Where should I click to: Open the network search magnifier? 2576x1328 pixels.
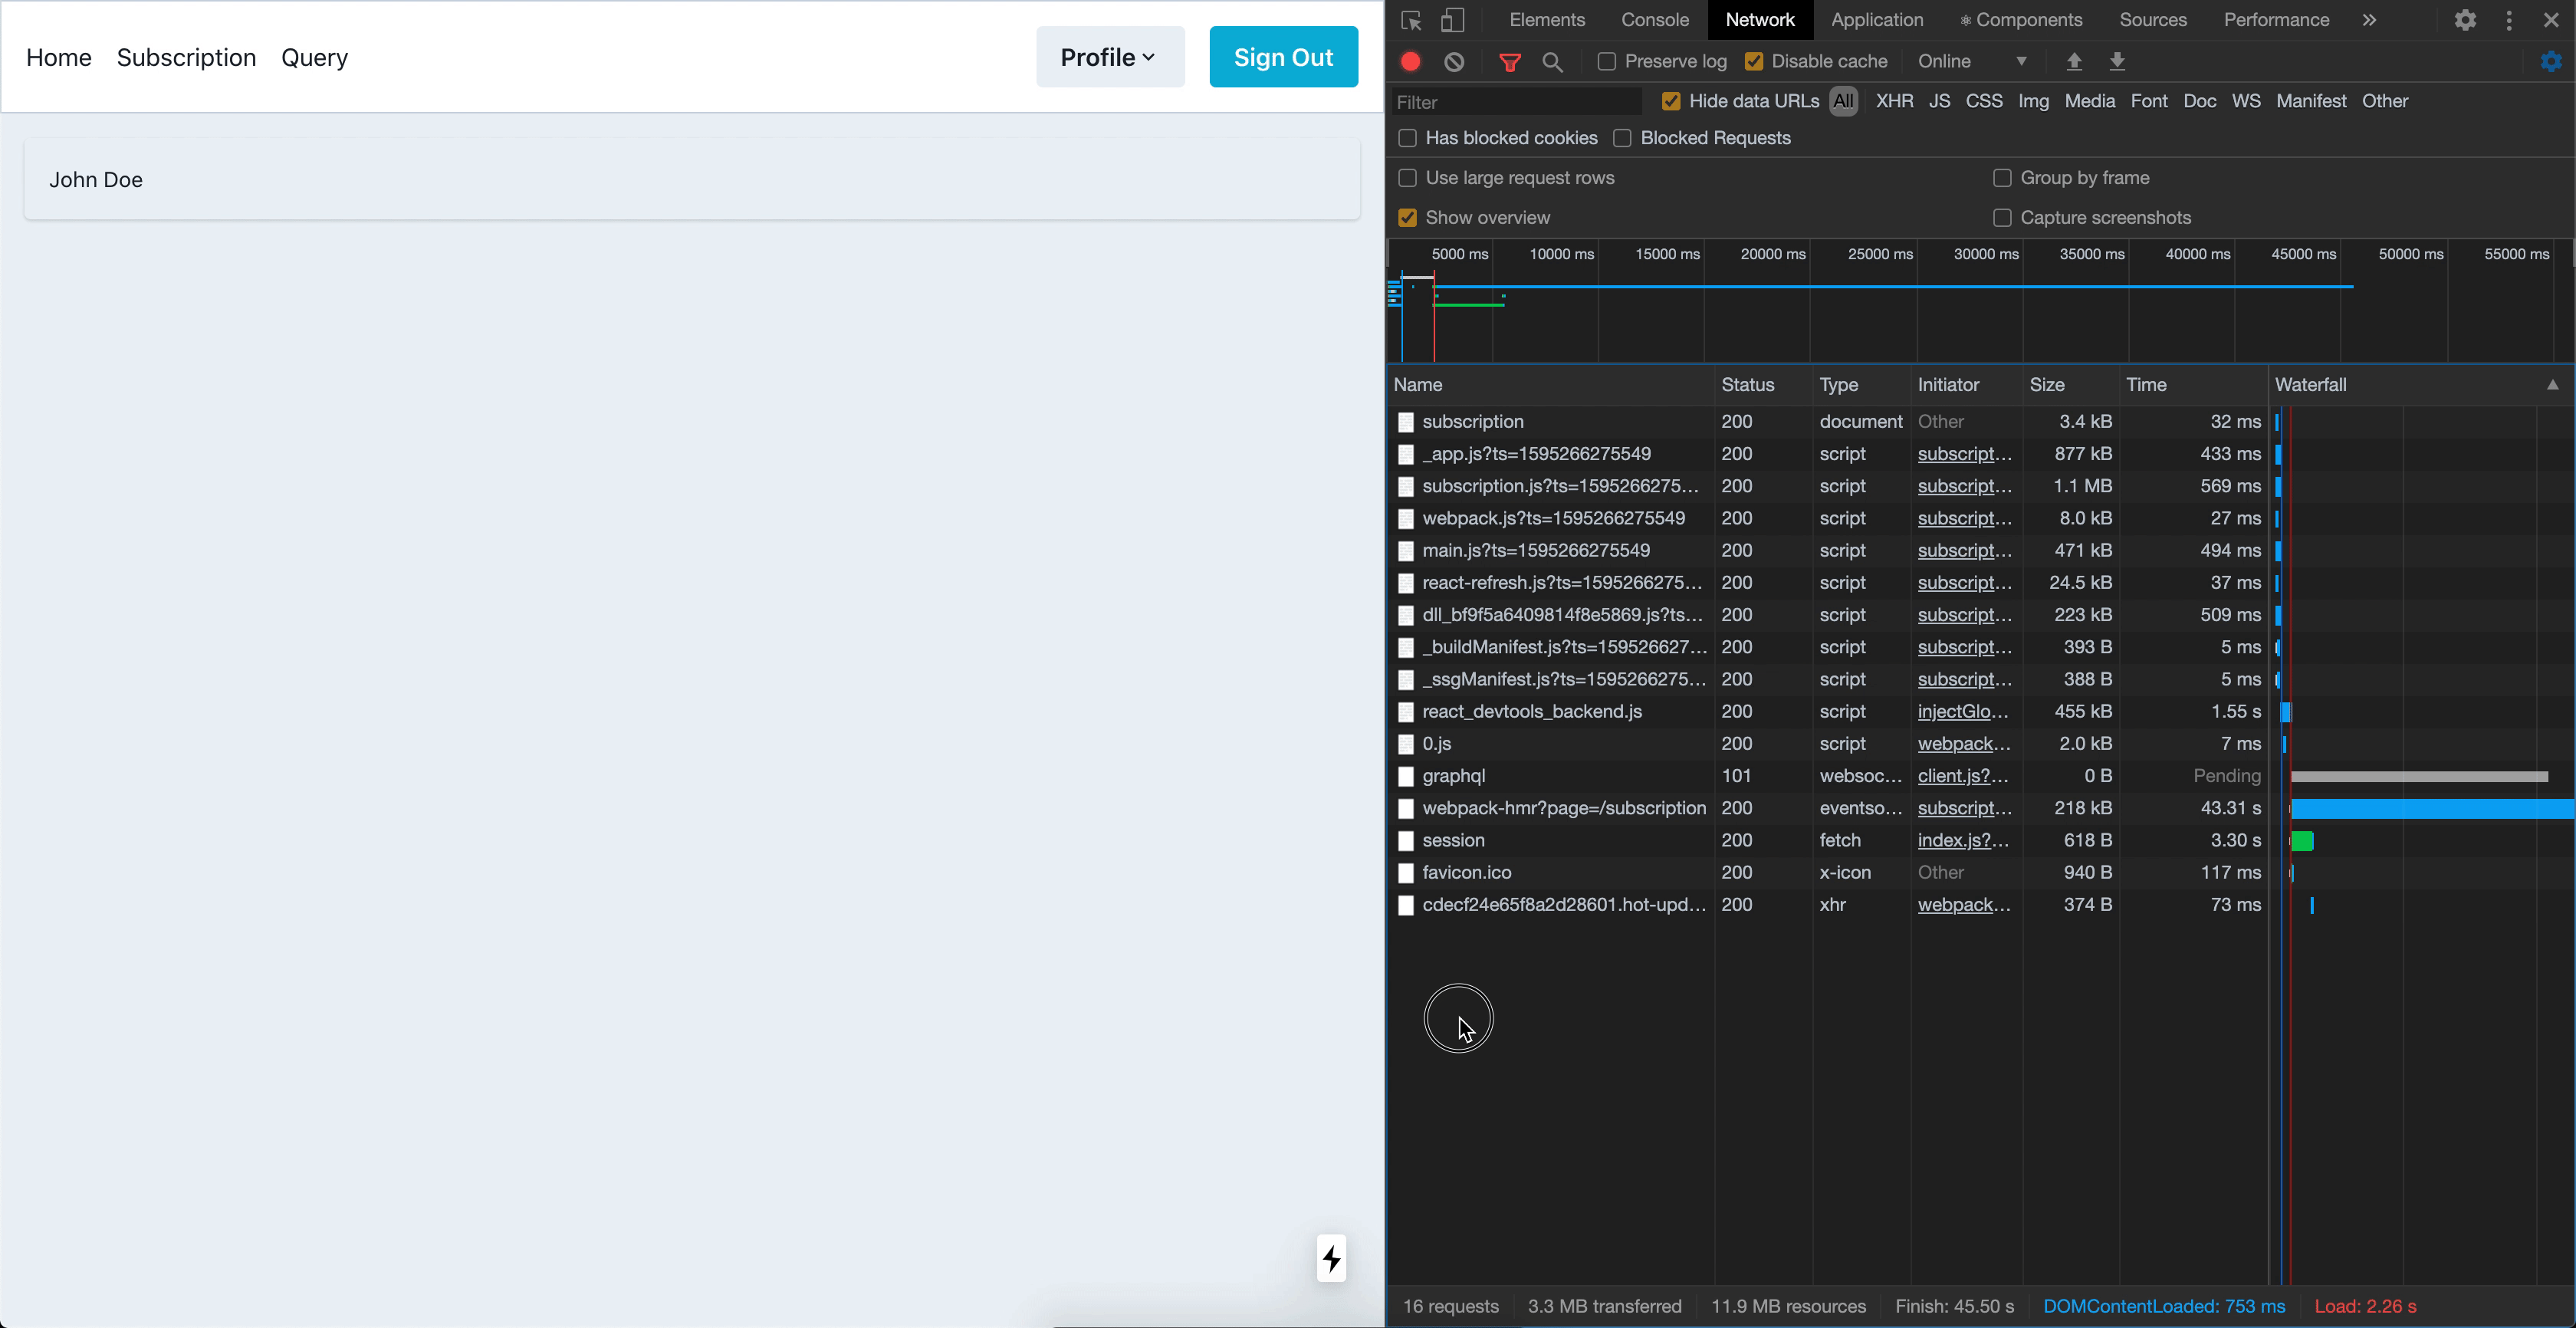tap(1552, 62)
